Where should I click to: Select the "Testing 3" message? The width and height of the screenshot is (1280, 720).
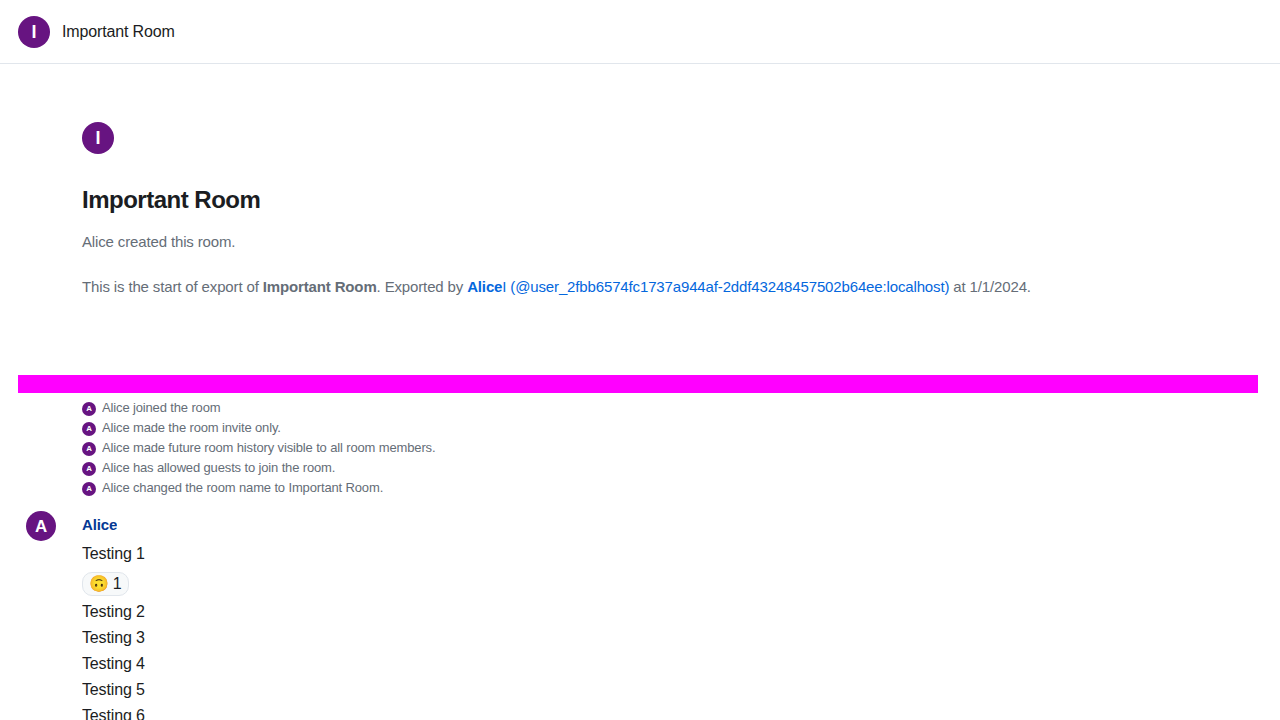[113, 638]
